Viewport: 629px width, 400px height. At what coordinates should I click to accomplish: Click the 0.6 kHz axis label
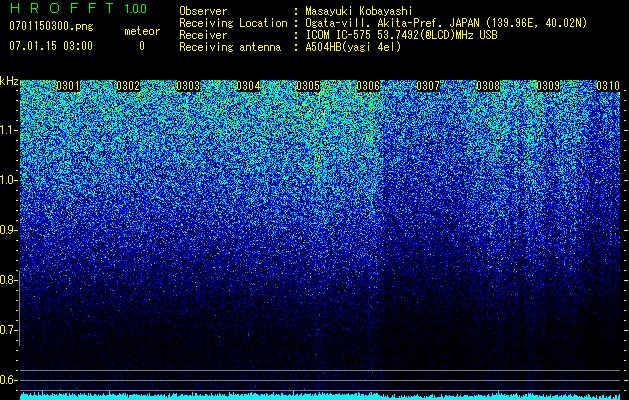(x=7, y=380)
